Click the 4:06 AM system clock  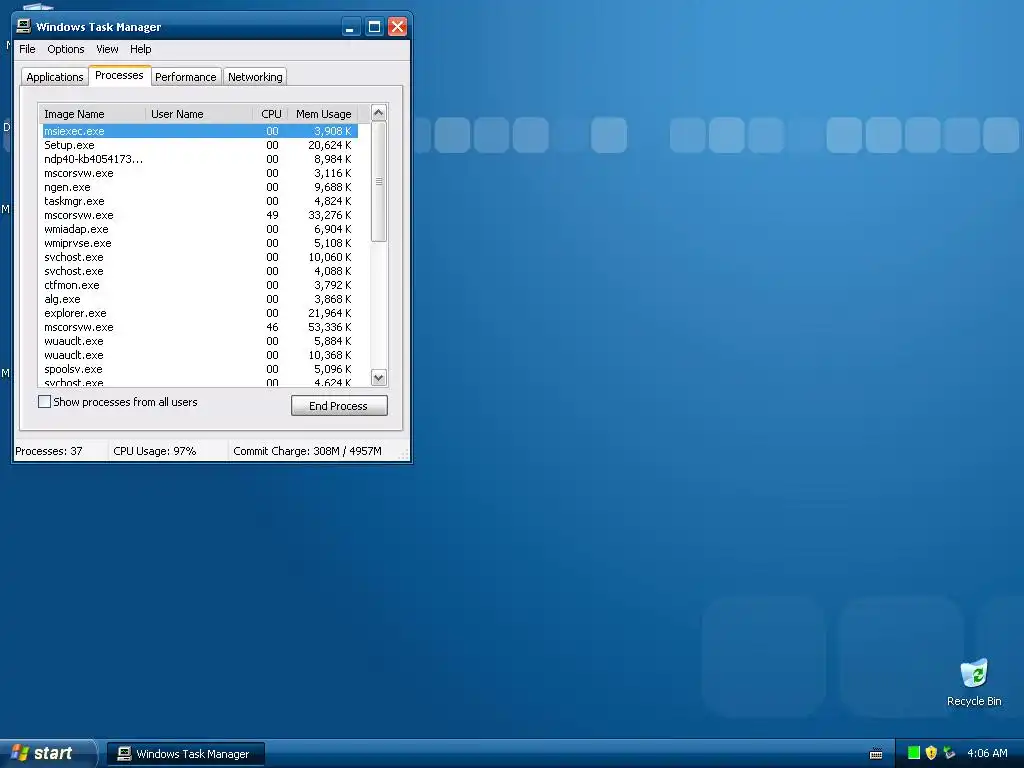(987, 753)
